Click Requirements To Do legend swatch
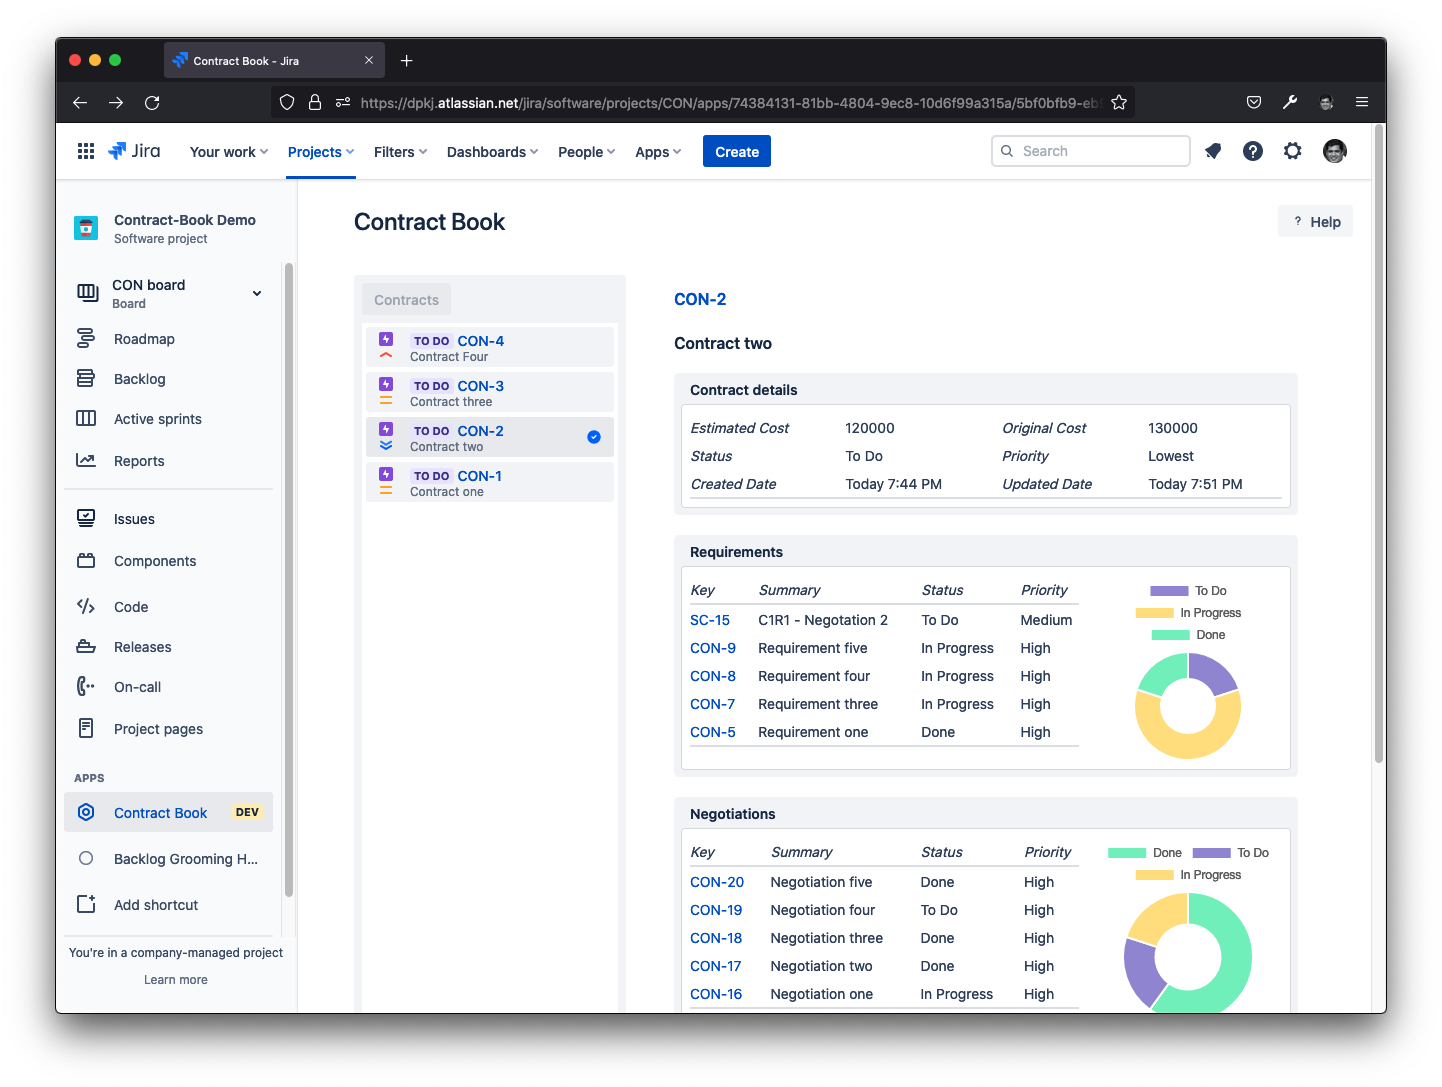 point(1169,591)
